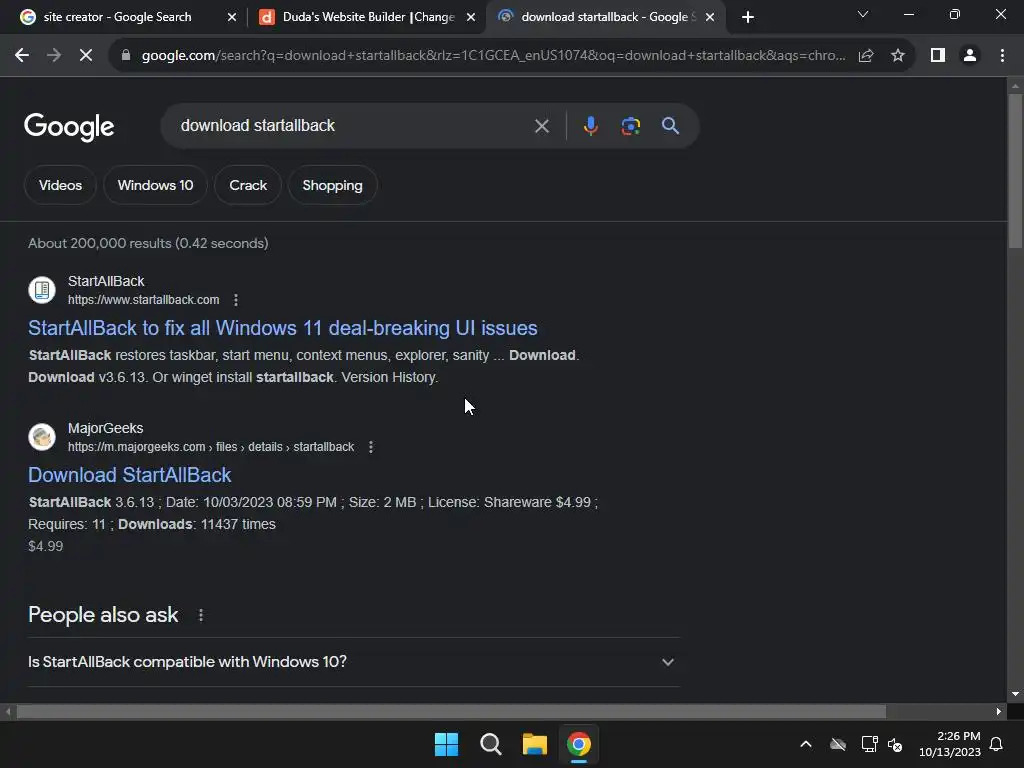Click the startallback.com URL text
The height and width of the screenshot is (768, 1024).
point(144,300)
